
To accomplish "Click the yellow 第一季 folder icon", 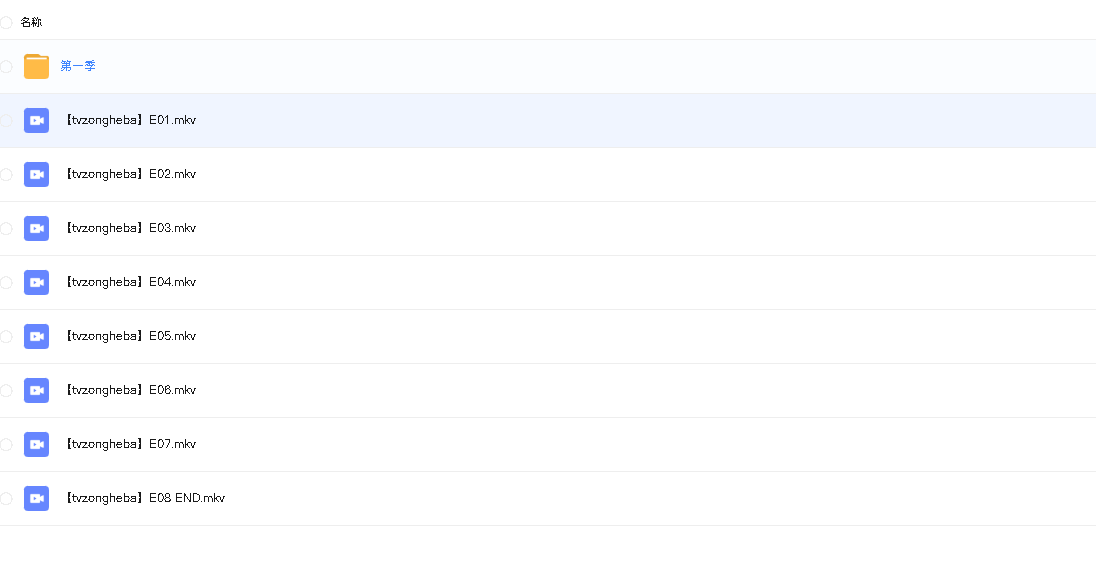I will coord(36,66).
